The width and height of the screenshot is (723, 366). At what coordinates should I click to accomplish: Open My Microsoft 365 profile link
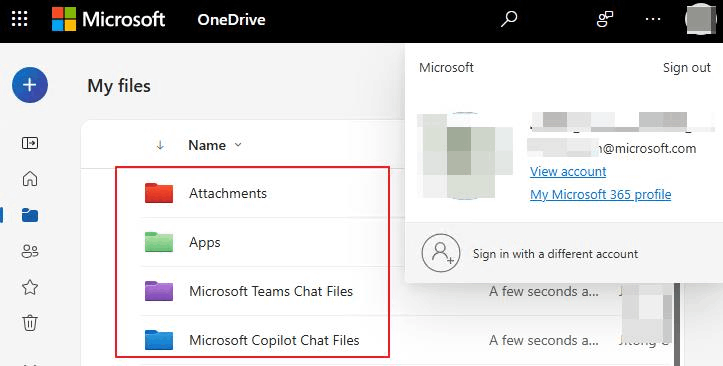point(600,195)
